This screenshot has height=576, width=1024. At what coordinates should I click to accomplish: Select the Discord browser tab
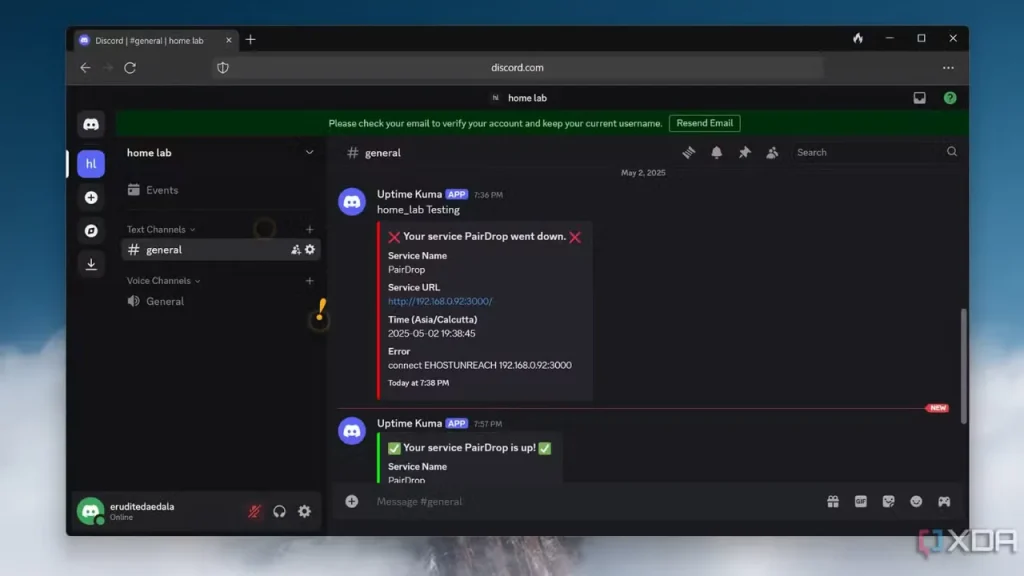click(x=152, y=40)
